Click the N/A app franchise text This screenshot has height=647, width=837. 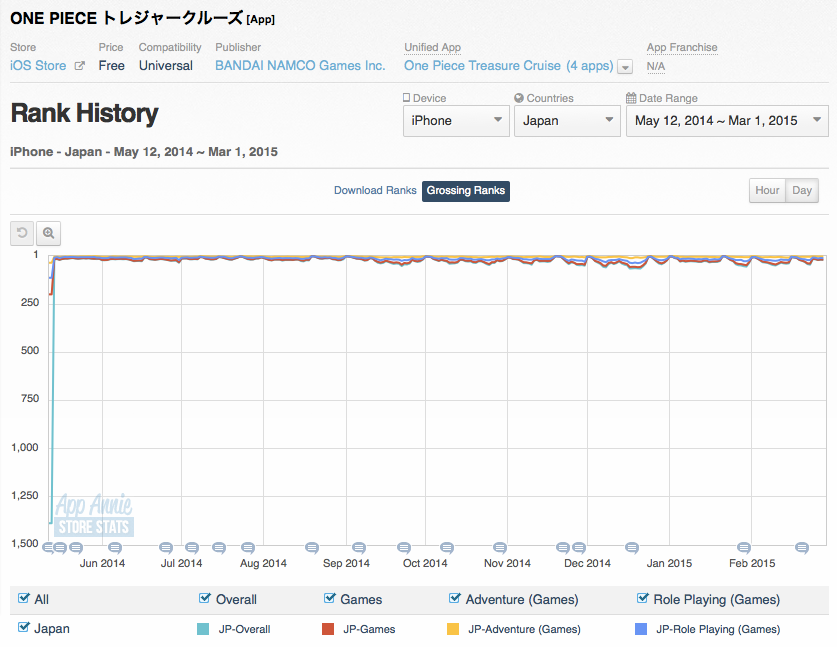point(656,66)
